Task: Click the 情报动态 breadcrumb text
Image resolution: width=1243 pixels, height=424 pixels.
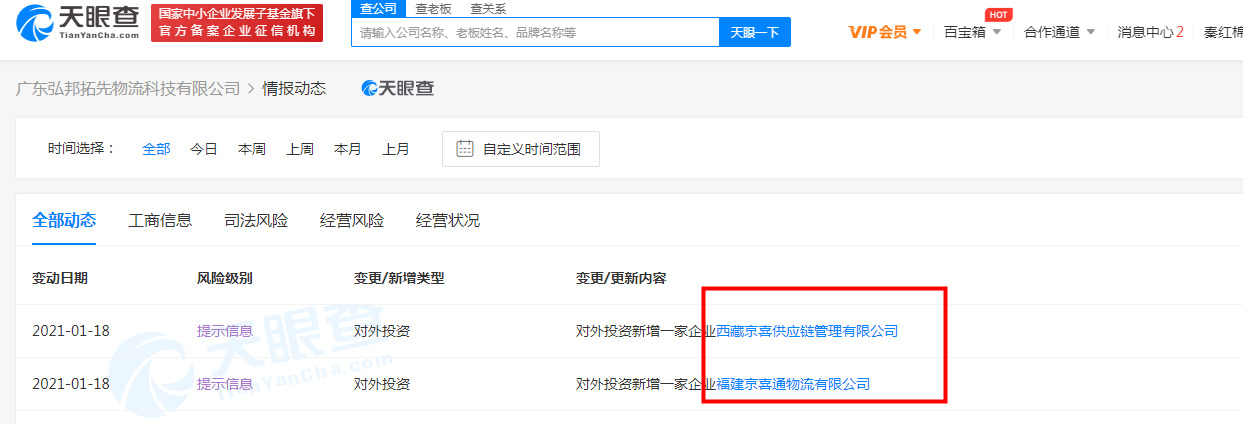Action: [x=294, y=88]
